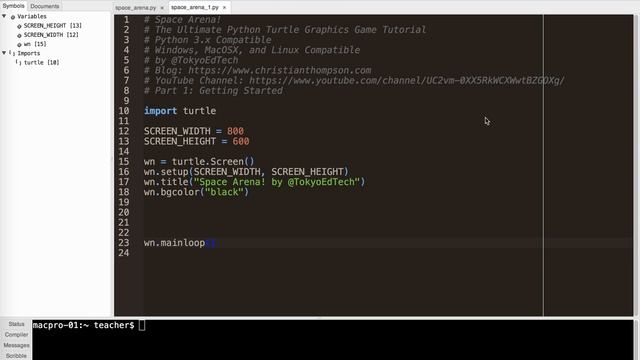Click the Imports group icon
The image size is (640, 360).
[x=12, y=53]
